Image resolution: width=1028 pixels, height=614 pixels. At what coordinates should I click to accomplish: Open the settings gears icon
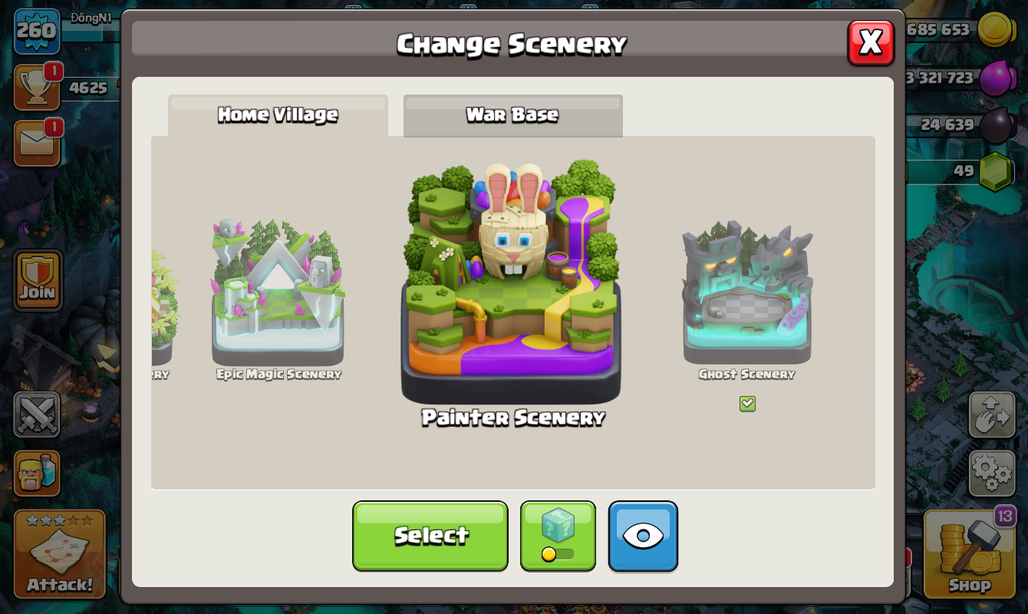[x=992, y=472]
